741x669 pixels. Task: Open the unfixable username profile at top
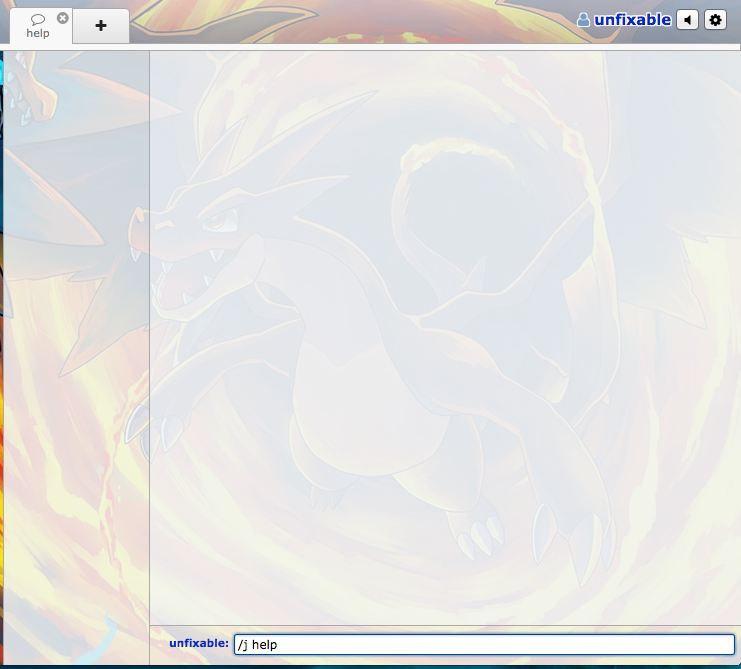point(632,20)
